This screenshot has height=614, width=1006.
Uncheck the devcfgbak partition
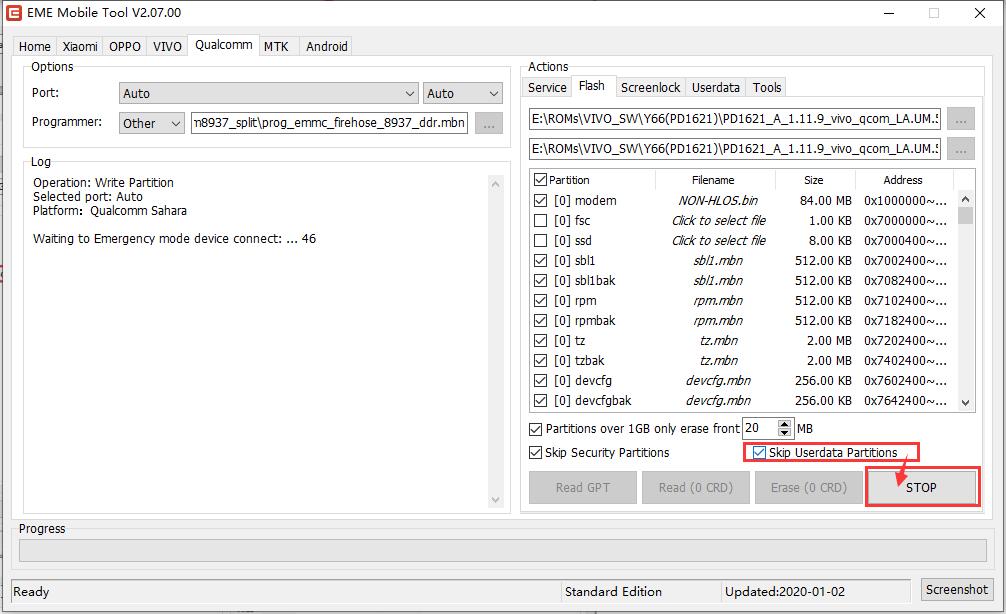pyautogui.click(x=541, y=400)
